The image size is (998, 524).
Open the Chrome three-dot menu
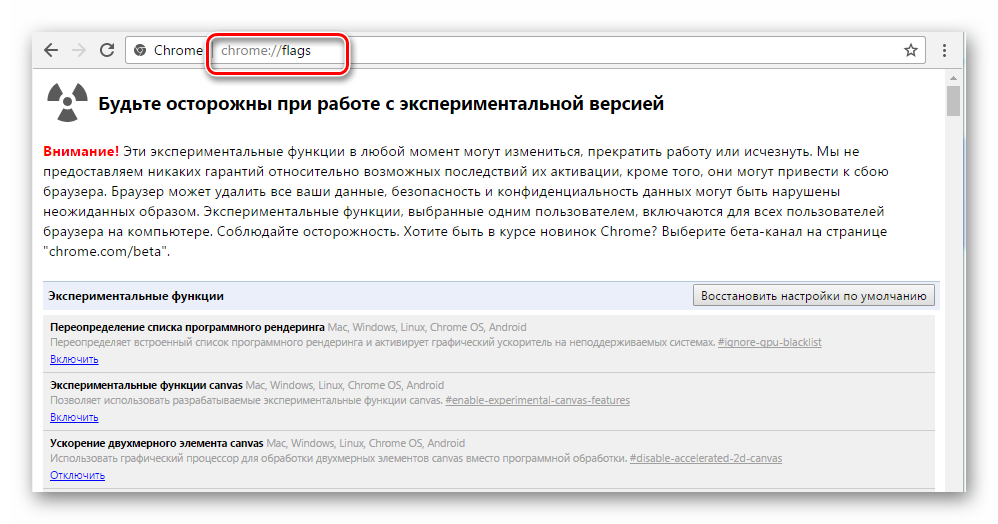coord(945,50)
